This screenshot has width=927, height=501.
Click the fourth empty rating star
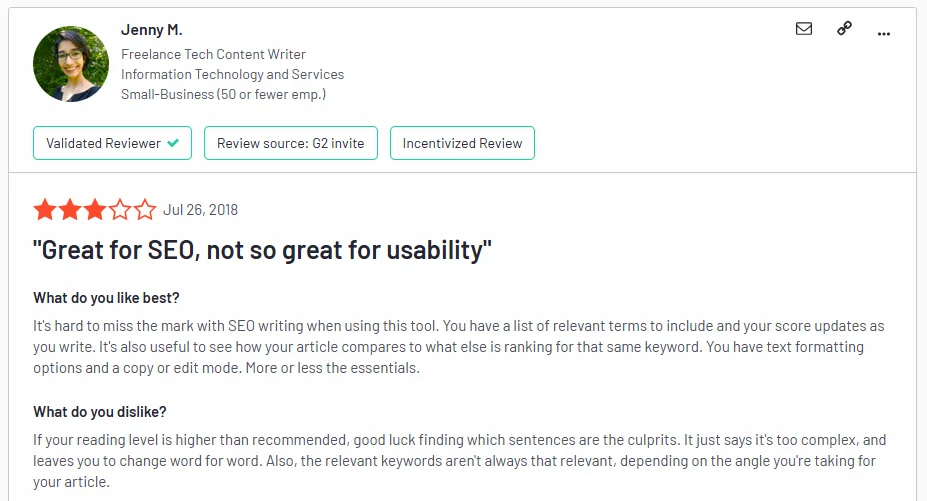[120, 210]
